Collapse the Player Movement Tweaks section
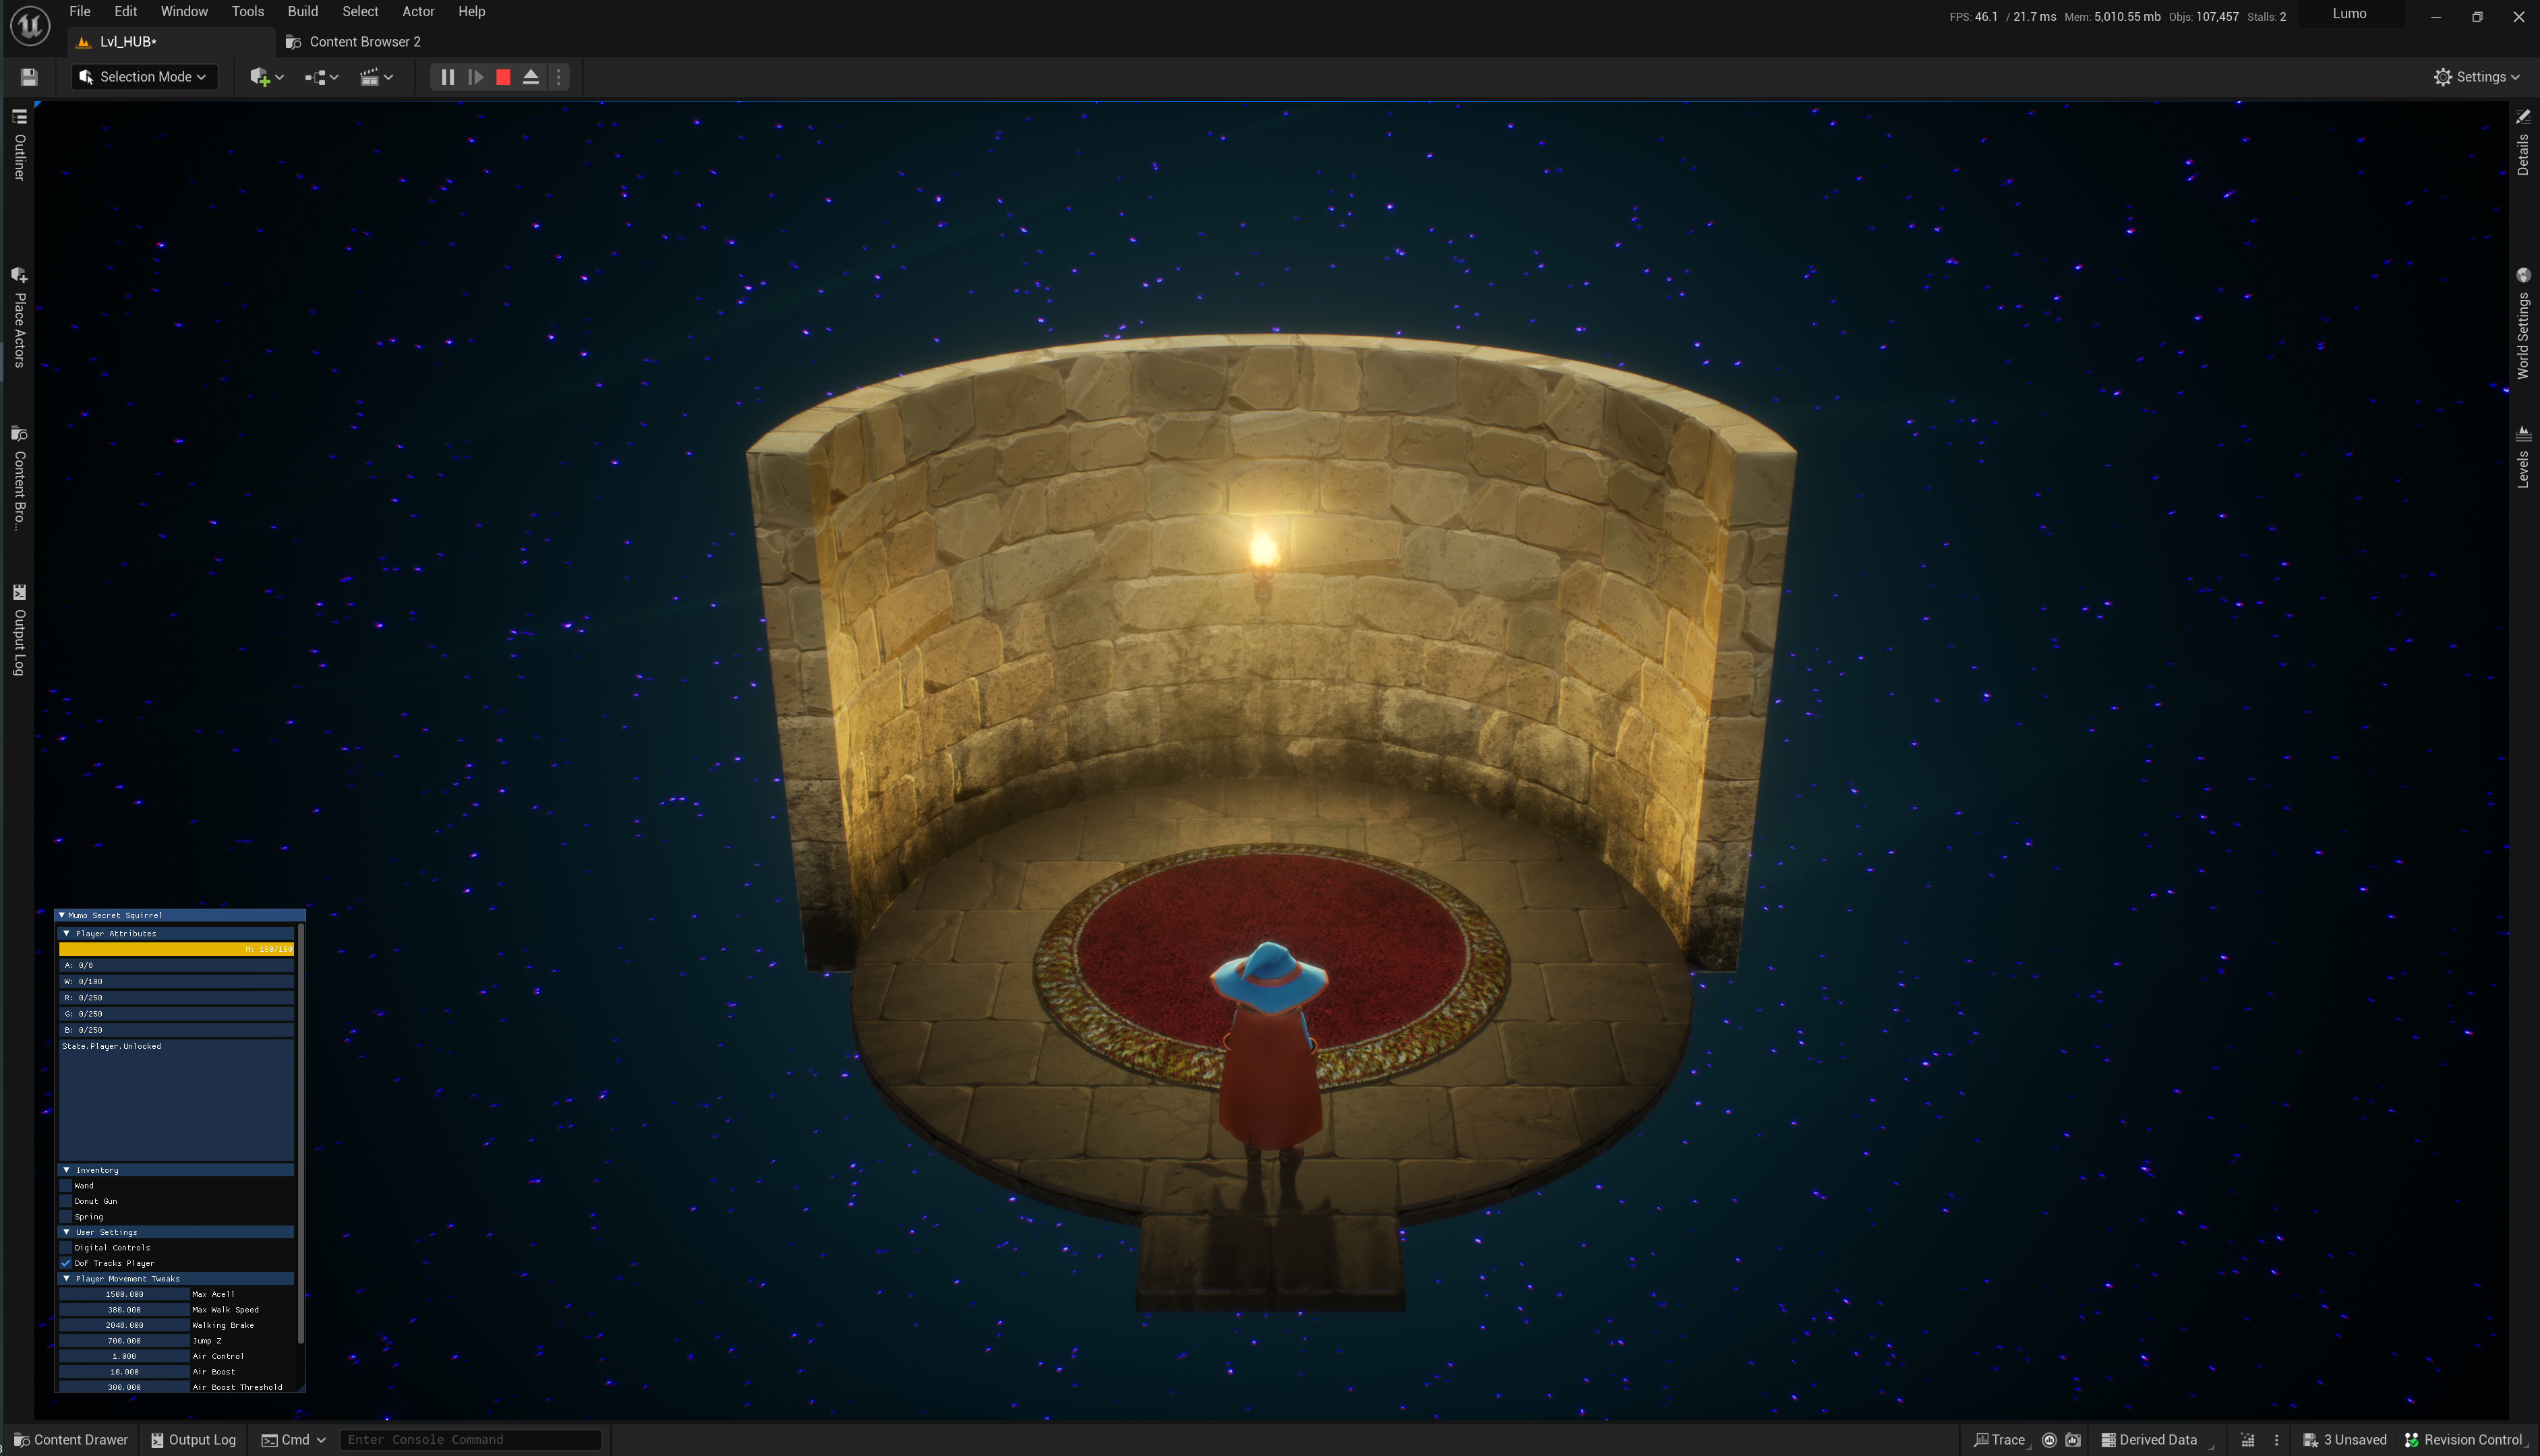The image size is (2540, 1456). coord(67,1278)
